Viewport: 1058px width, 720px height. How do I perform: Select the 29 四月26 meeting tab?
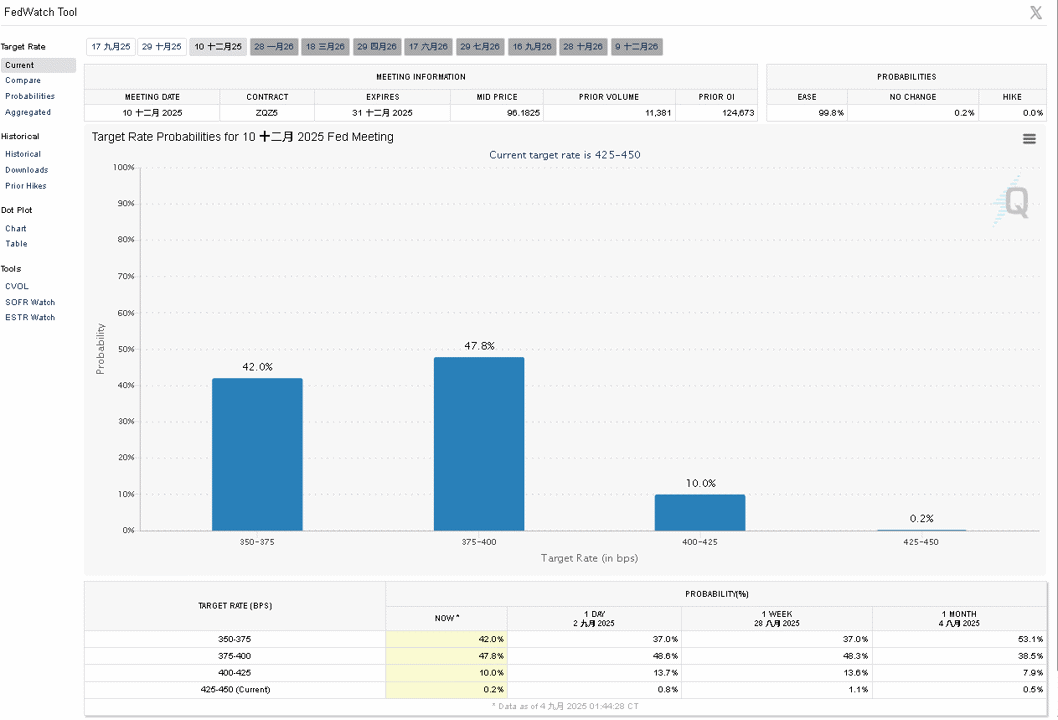click(x=377, y=47)
